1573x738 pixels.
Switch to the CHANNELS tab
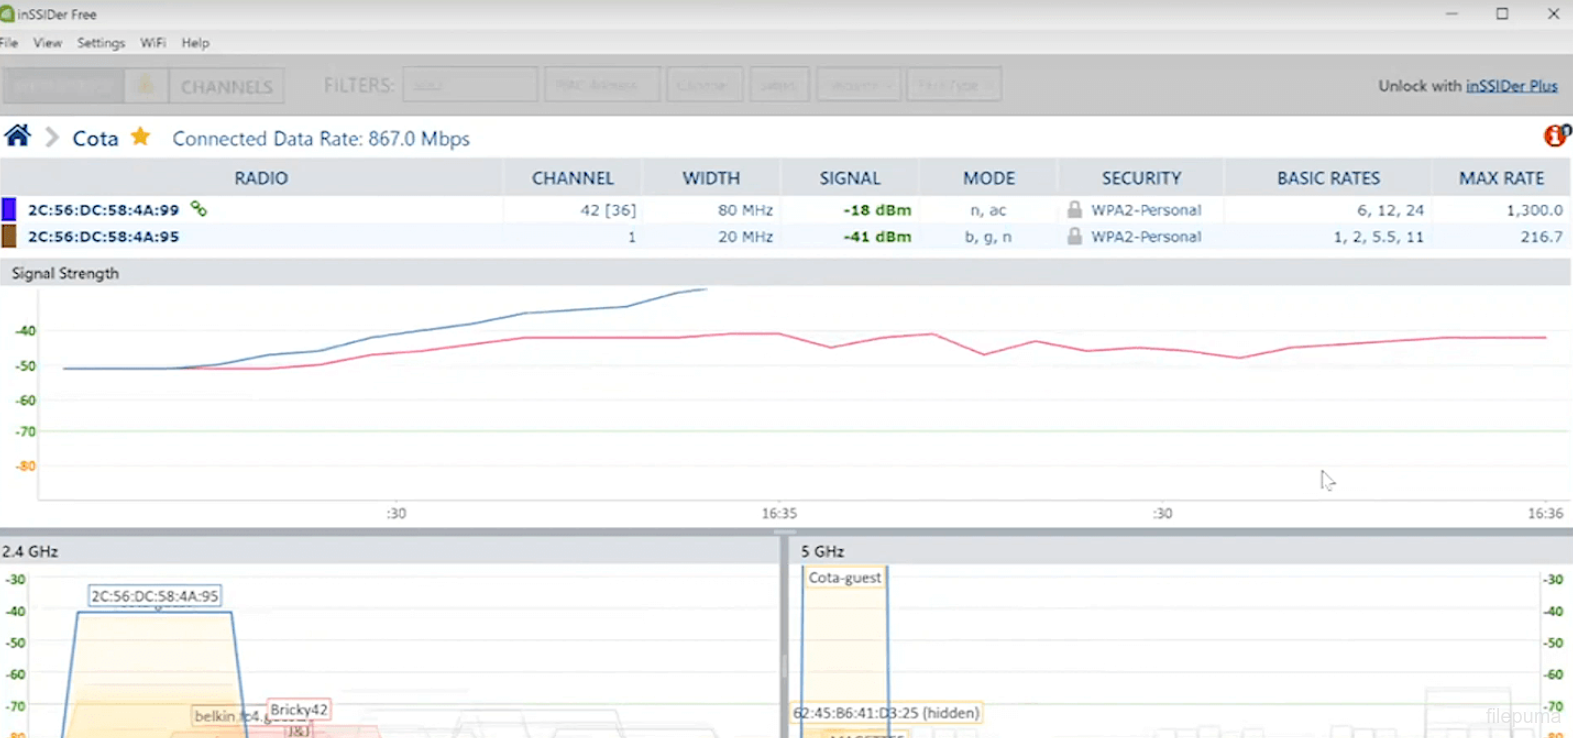[227, 87]
